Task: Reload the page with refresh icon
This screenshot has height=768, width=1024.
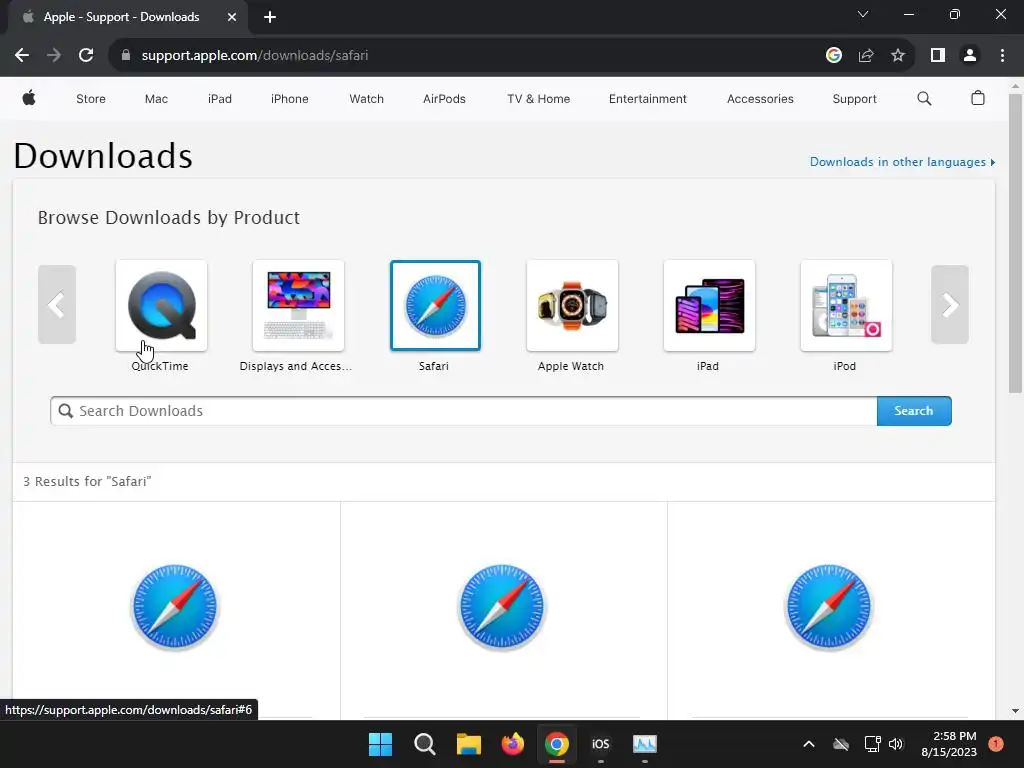Action: tap(86, 56)
